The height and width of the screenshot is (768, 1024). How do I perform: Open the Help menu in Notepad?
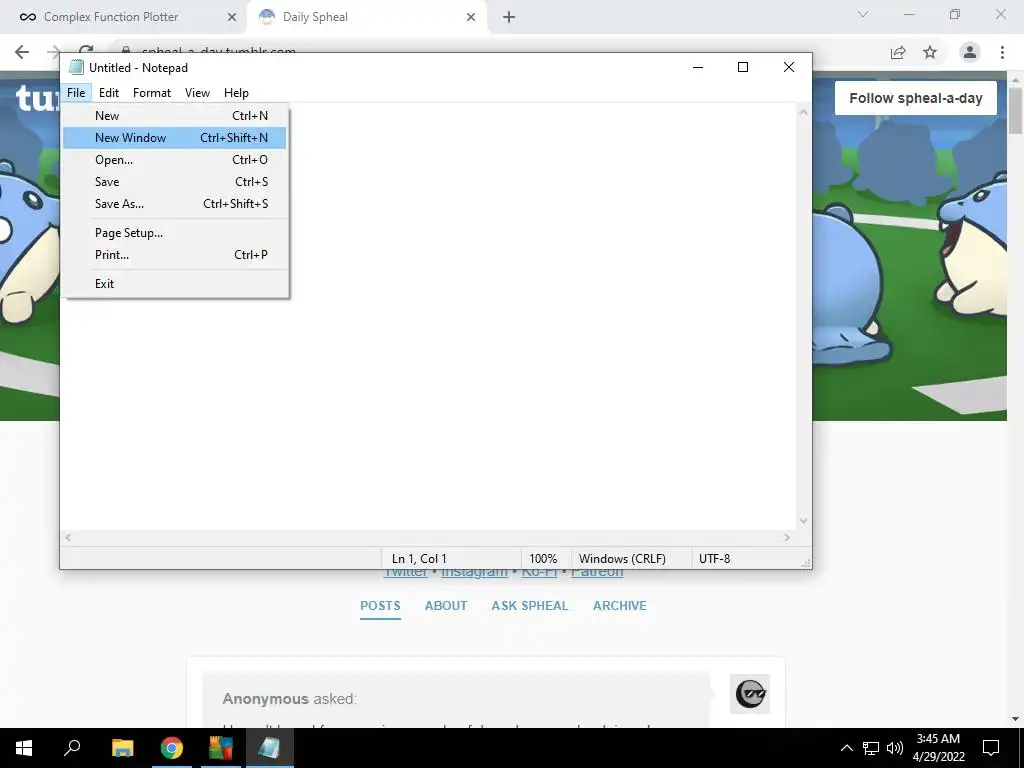[236, 93]
